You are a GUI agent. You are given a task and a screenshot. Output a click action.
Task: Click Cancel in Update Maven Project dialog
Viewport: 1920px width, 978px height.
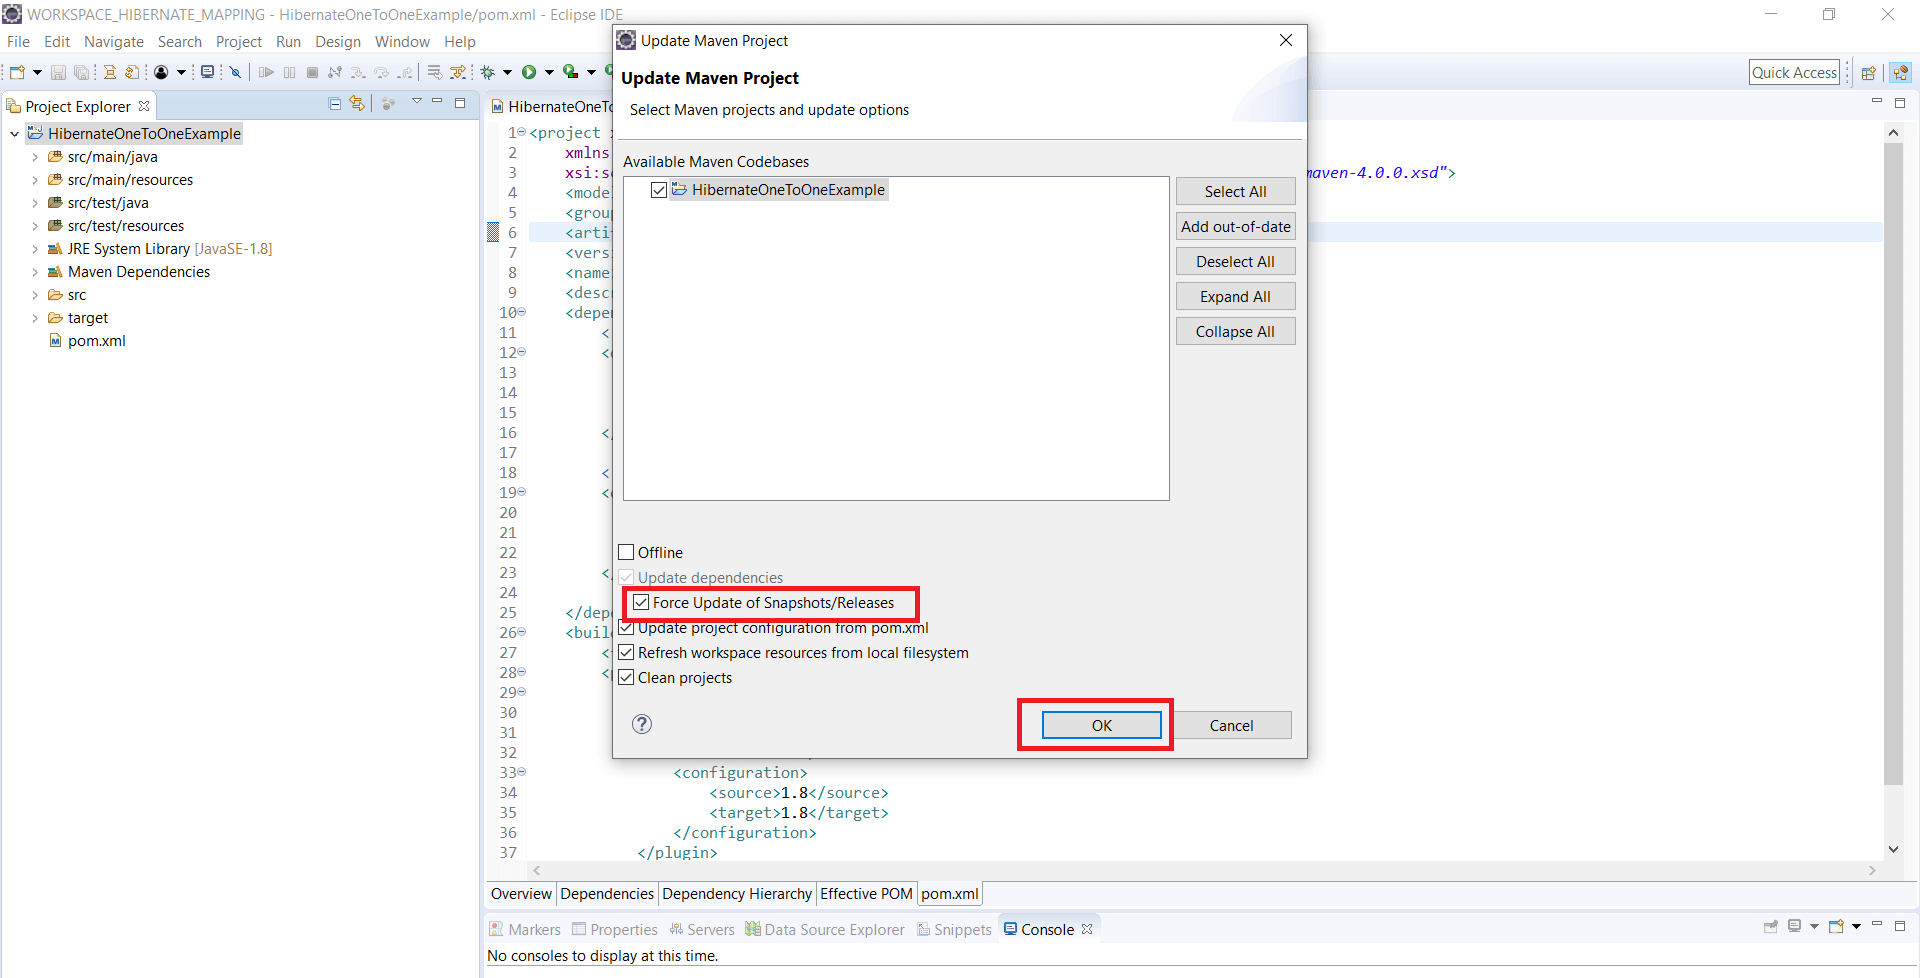pos(1231,725)
